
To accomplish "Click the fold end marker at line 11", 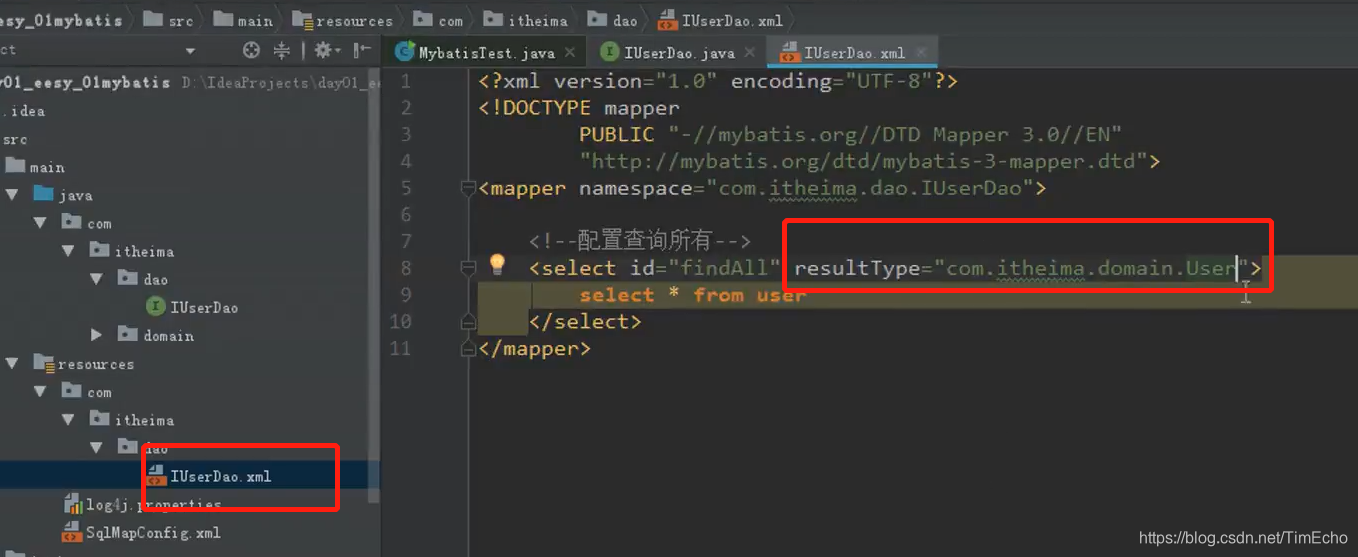I will point(468,349).
